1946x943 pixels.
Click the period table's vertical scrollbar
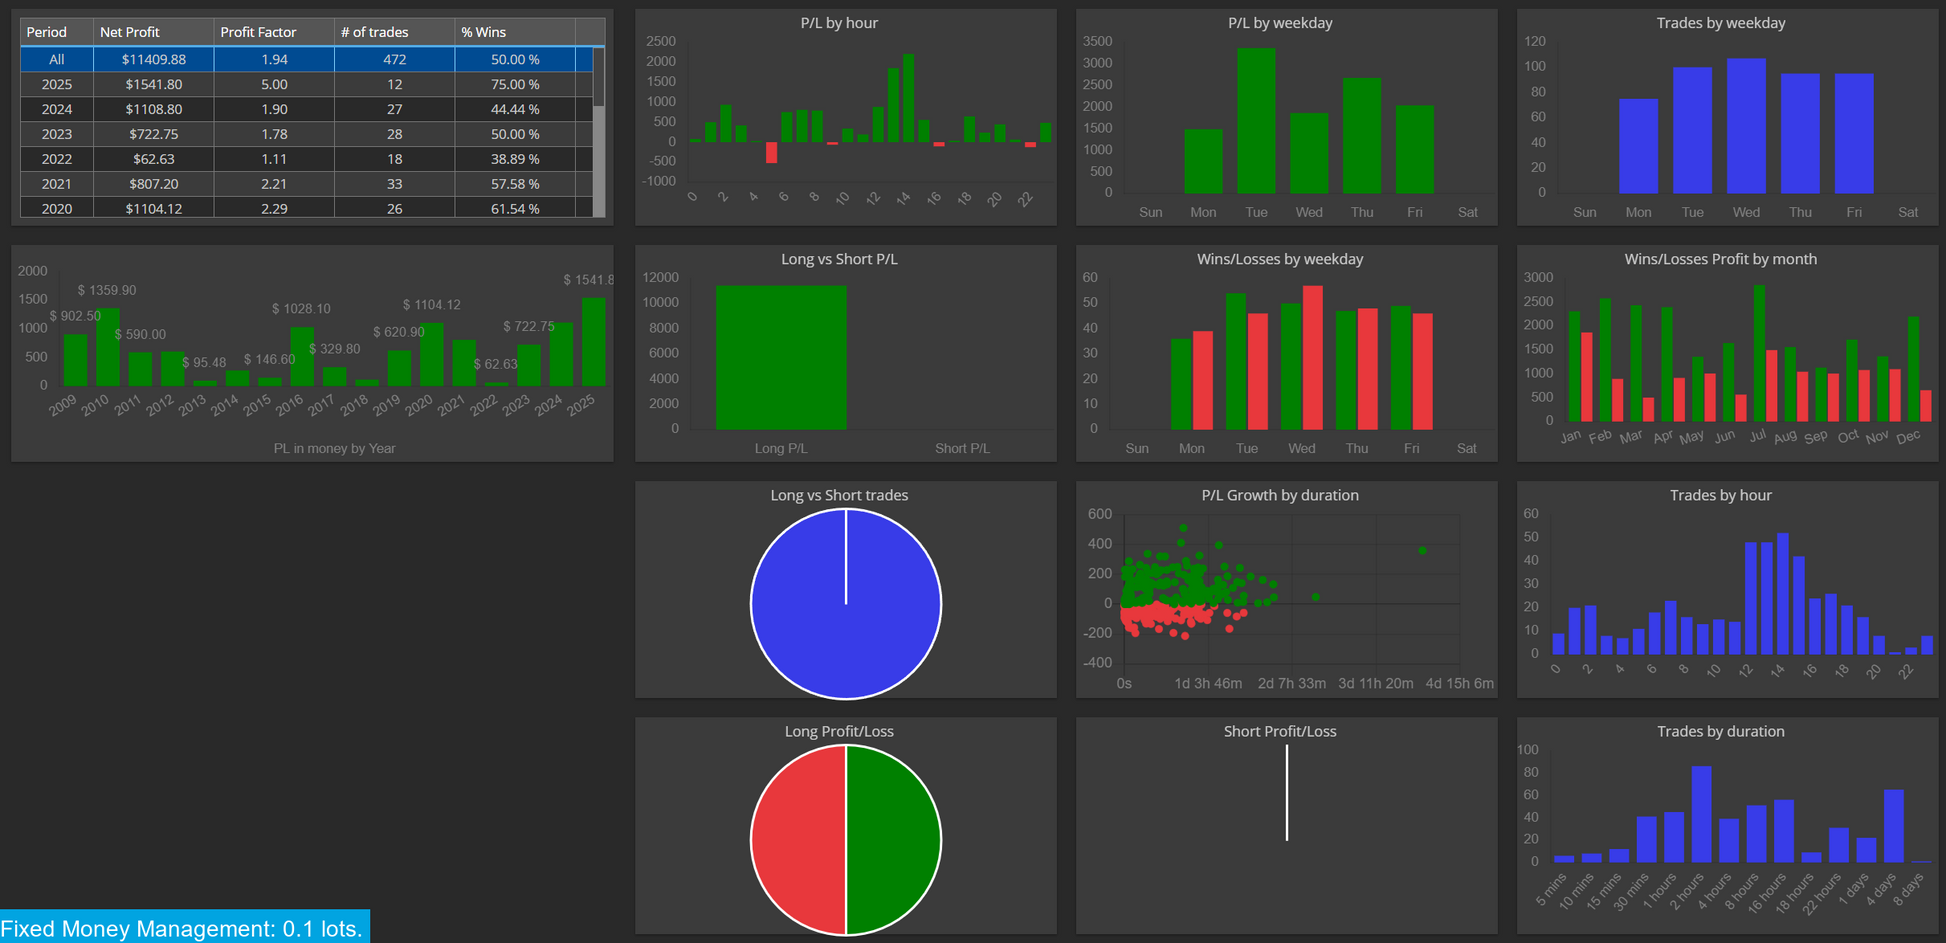(x=599, y=132)
